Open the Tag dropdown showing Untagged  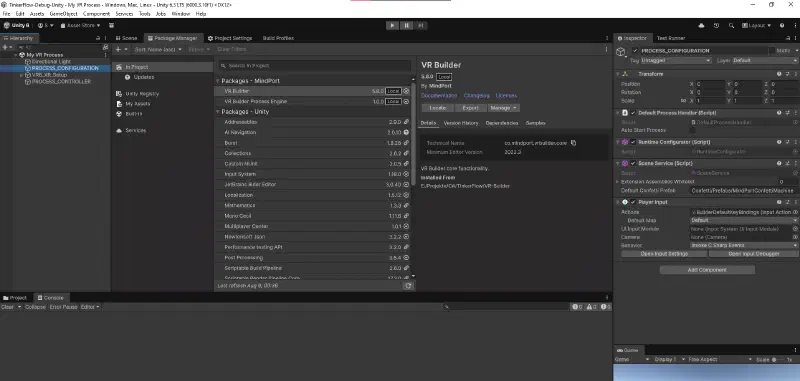tap(676, 61)
